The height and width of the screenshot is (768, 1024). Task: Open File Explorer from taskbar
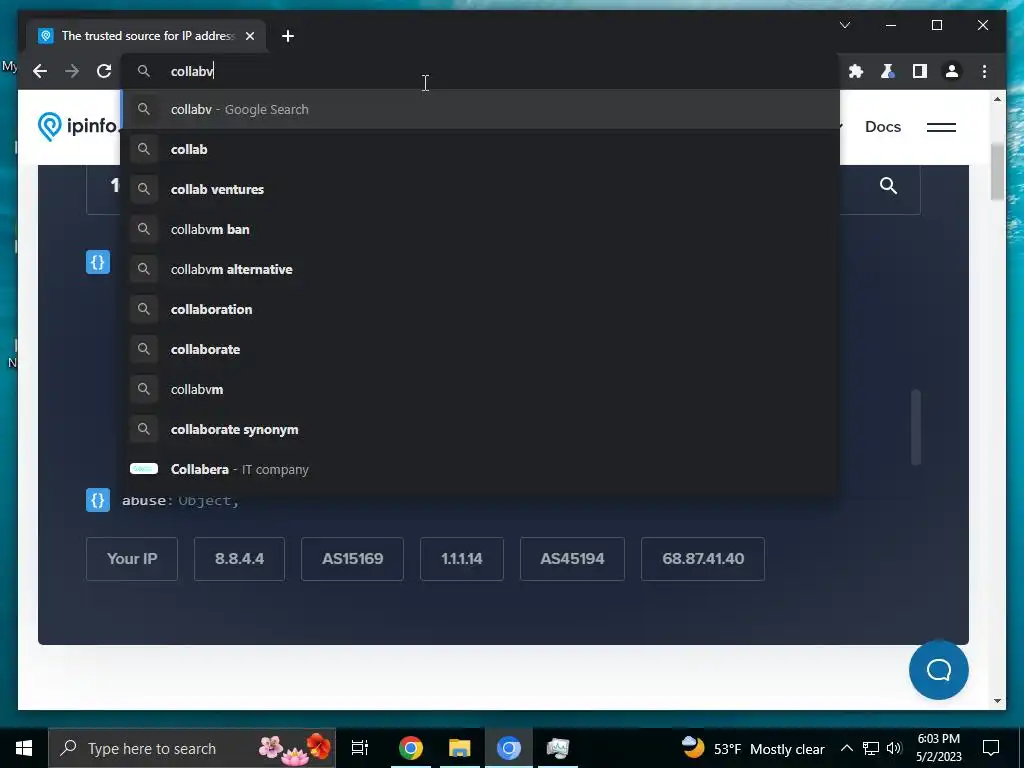click(x=460, y=748)
